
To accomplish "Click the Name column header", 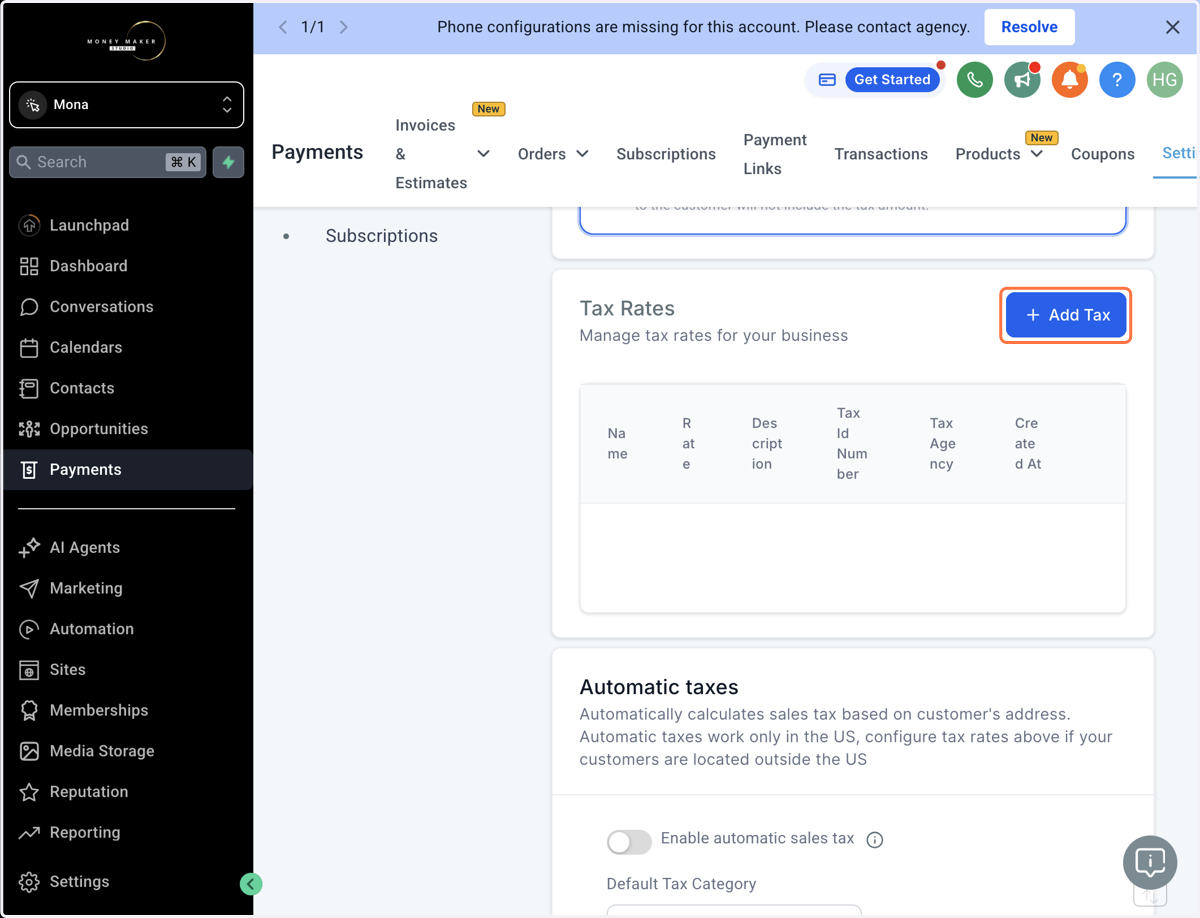I will 618,444.
